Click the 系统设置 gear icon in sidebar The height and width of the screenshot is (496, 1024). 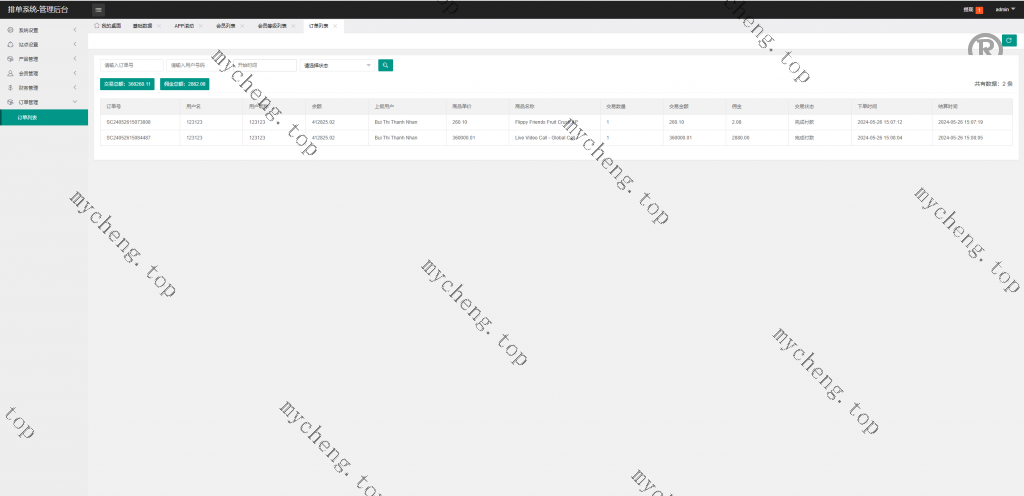pos(11,31)
